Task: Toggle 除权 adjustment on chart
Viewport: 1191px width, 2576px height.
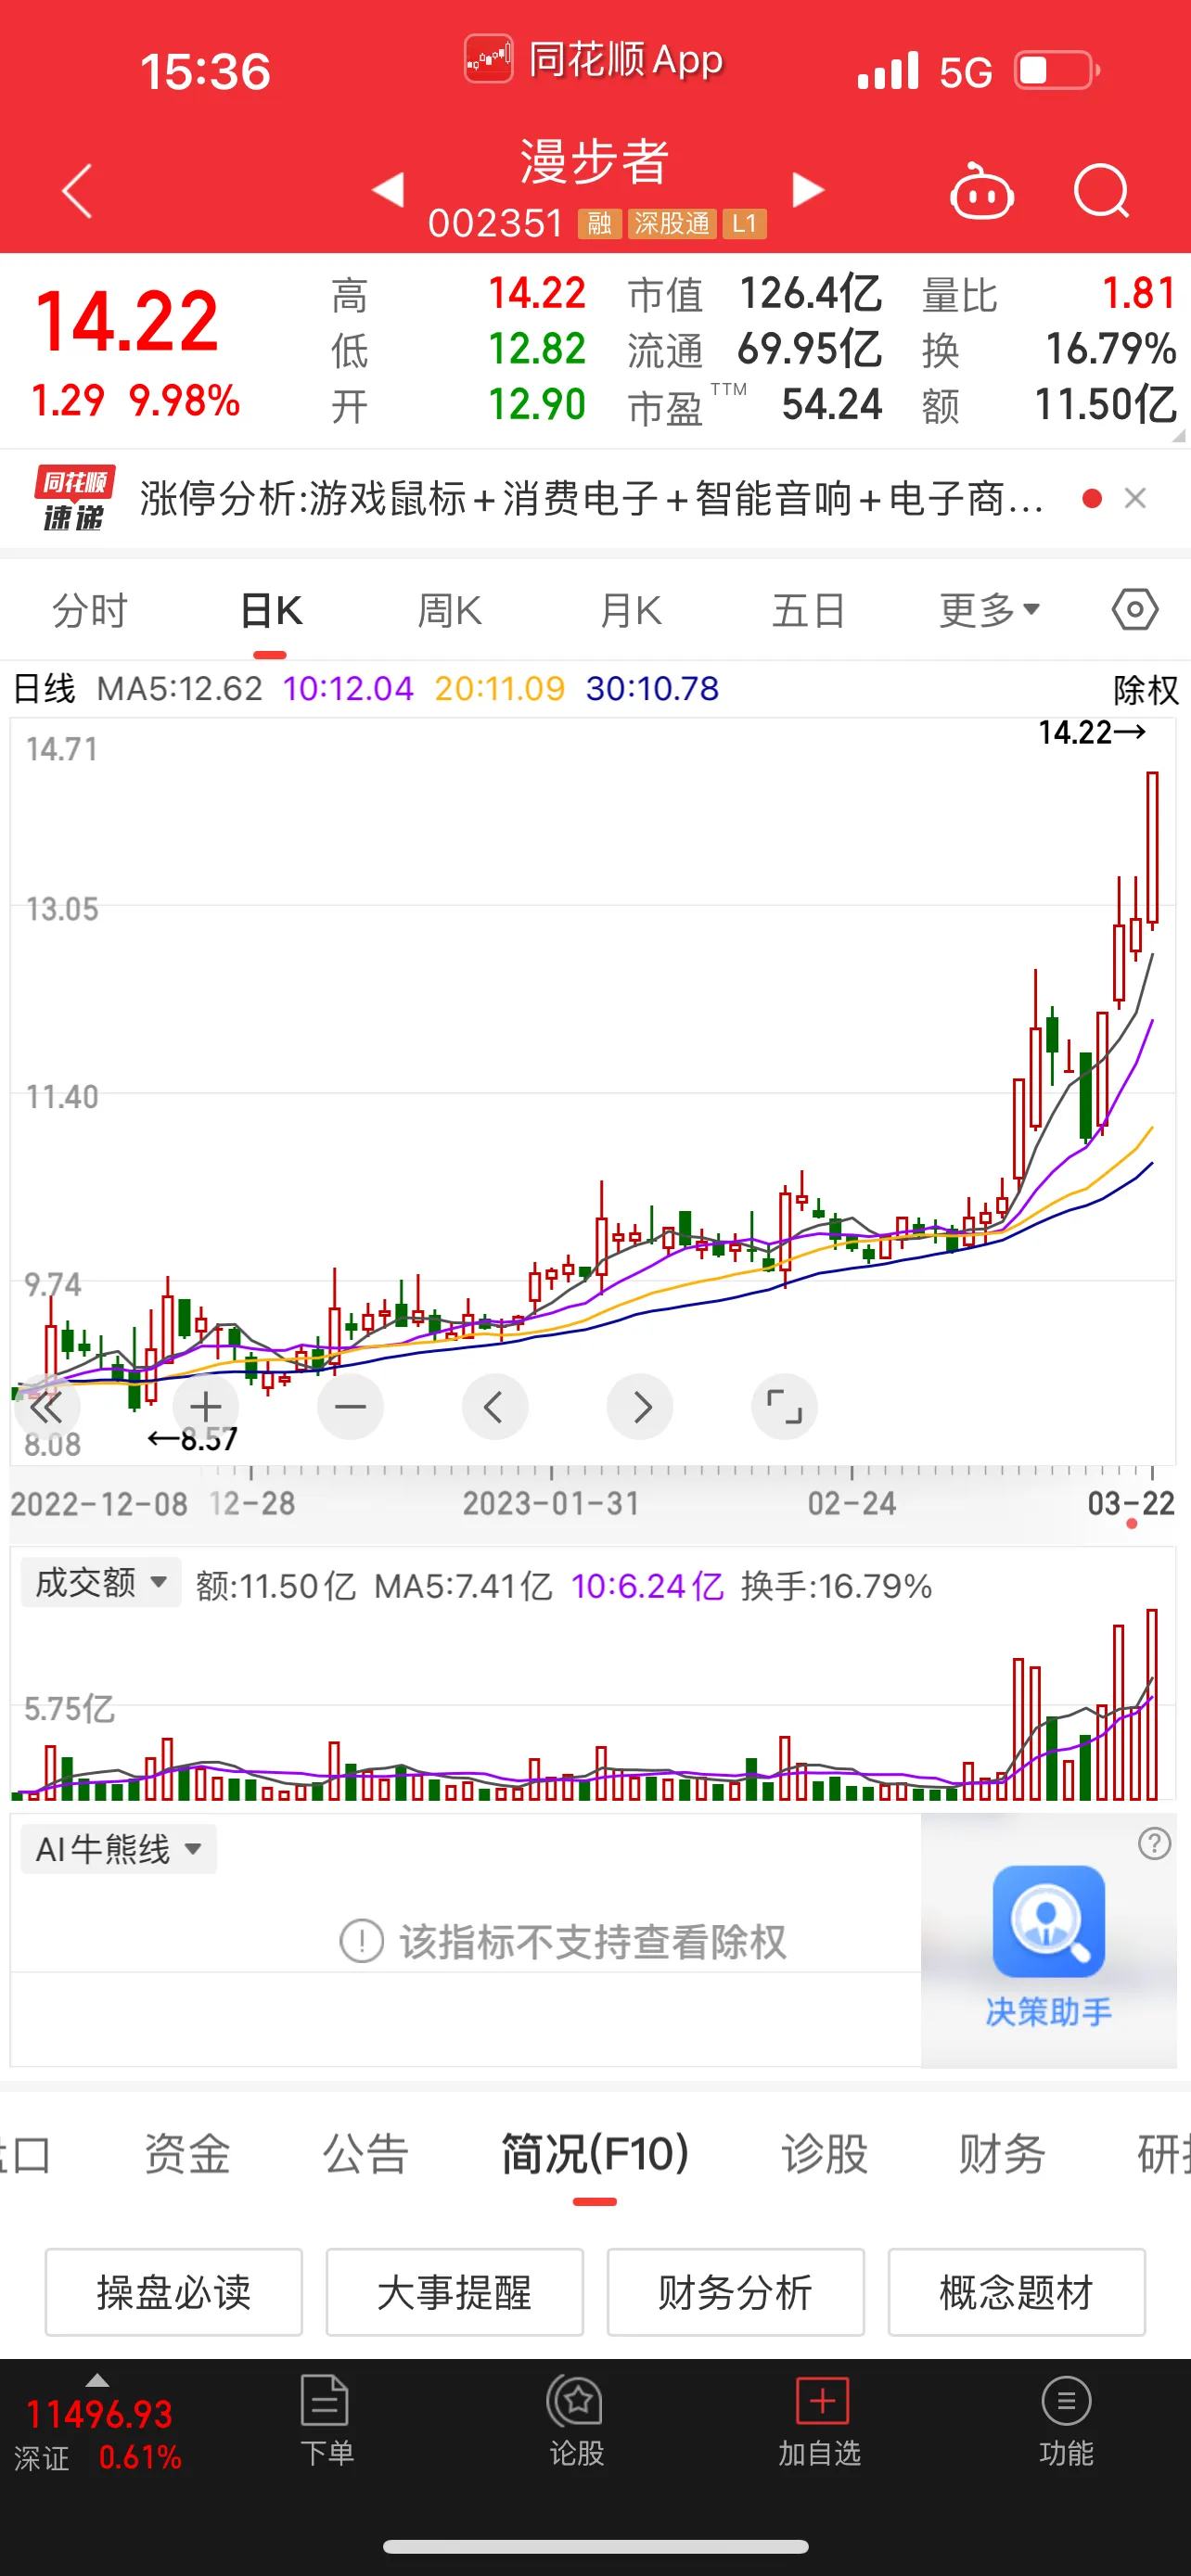Action: click(1145, 689)
